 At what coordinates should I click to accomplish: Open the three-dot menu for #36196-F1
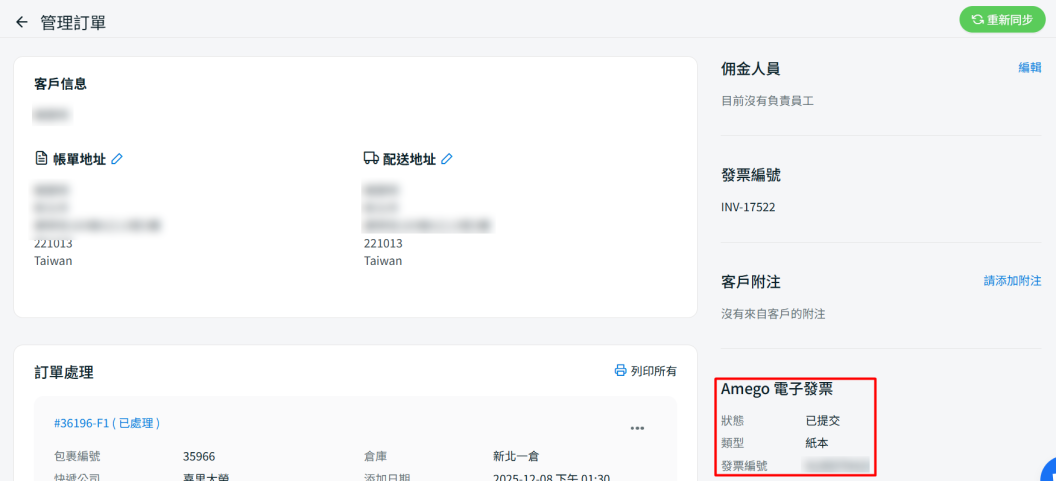tap(637, 429)
